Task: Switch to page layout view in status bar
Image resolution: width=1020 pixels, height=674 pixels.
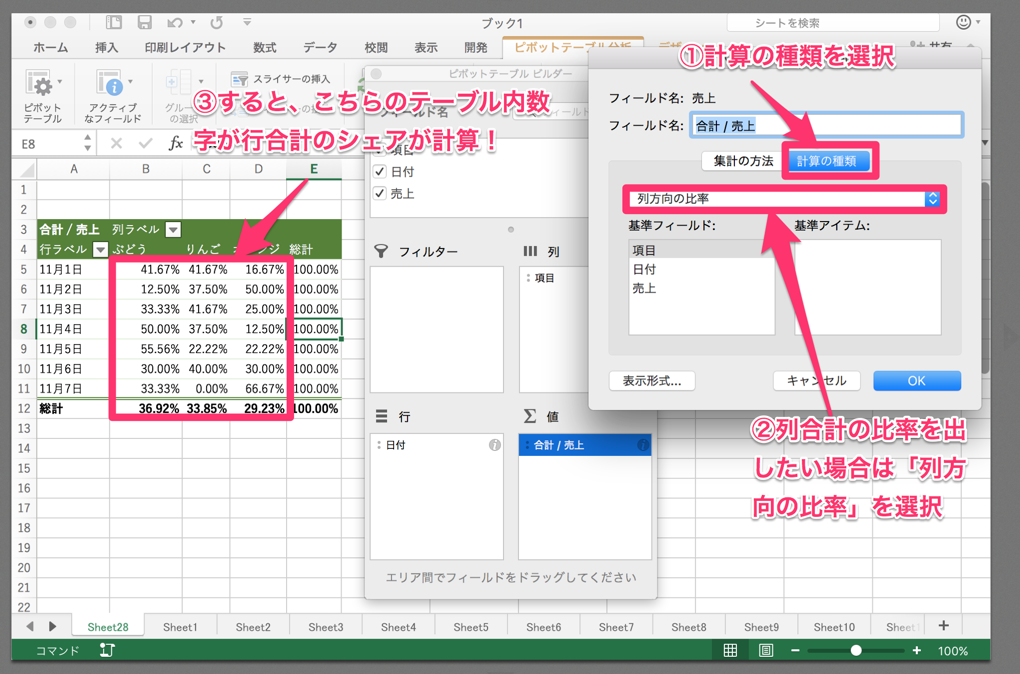Action: point(766,650)
